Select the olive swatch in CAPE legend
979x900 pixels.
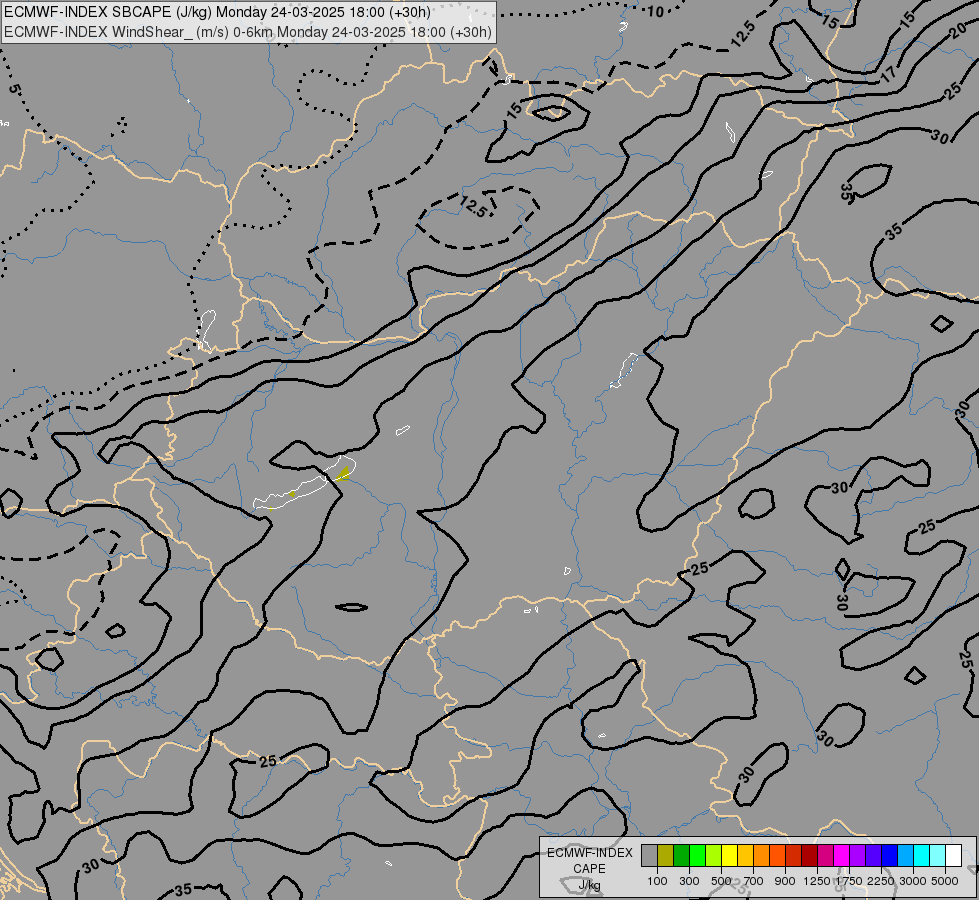pos(666,856)
